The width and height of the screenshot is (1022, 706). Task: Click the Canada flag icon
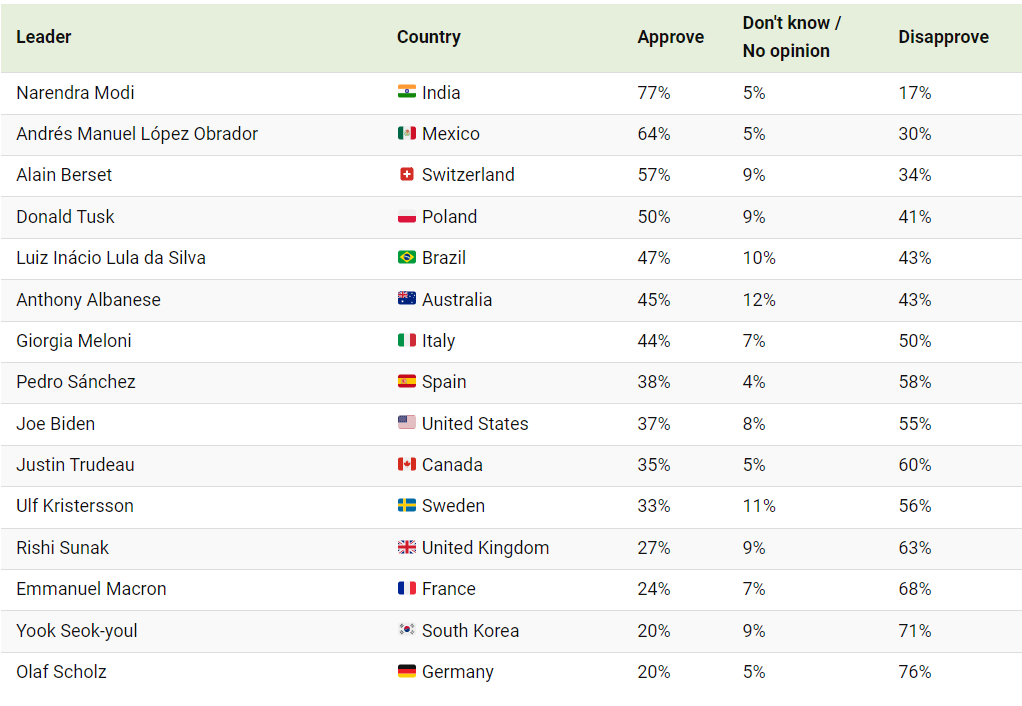coord(407,464)
